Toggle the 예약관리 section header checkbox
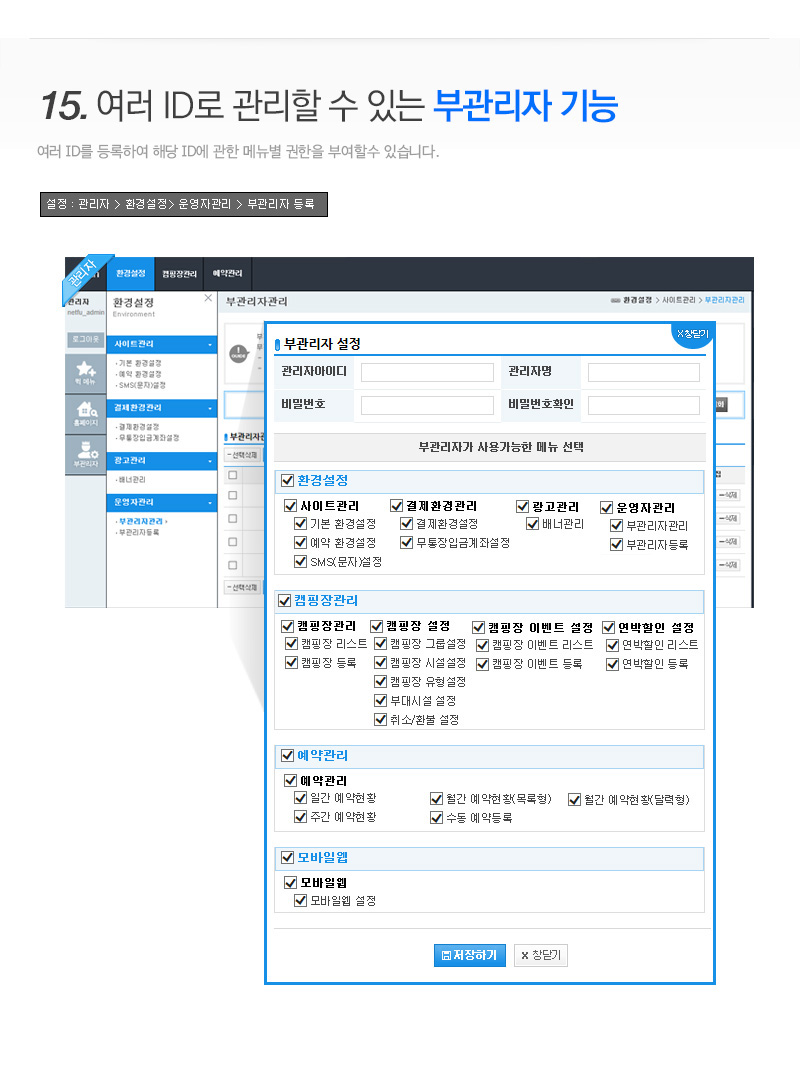 click(x=287, y=755)
